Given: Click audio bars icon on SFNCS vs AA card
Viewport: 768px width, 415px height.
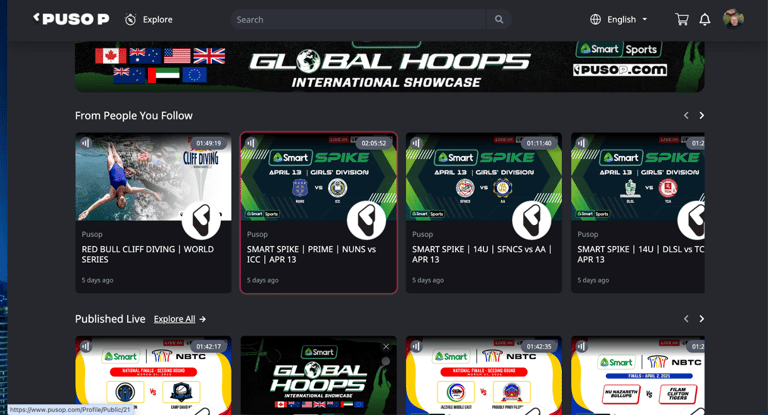Looking at the screenshot, I should [x=416, y=143].
